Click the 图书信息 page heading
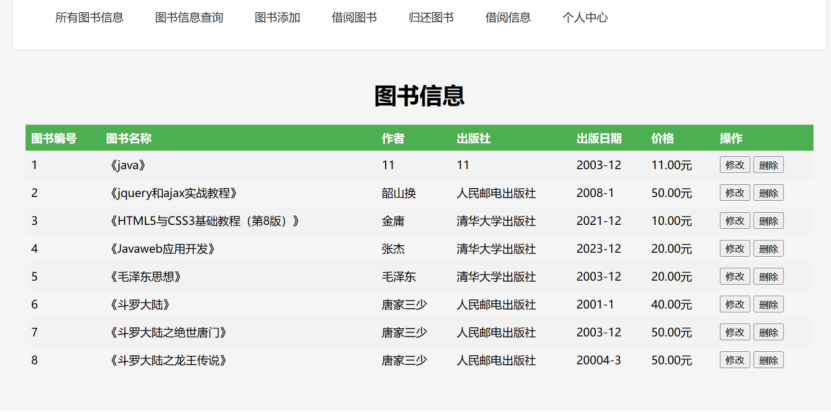 coord(419,96)
